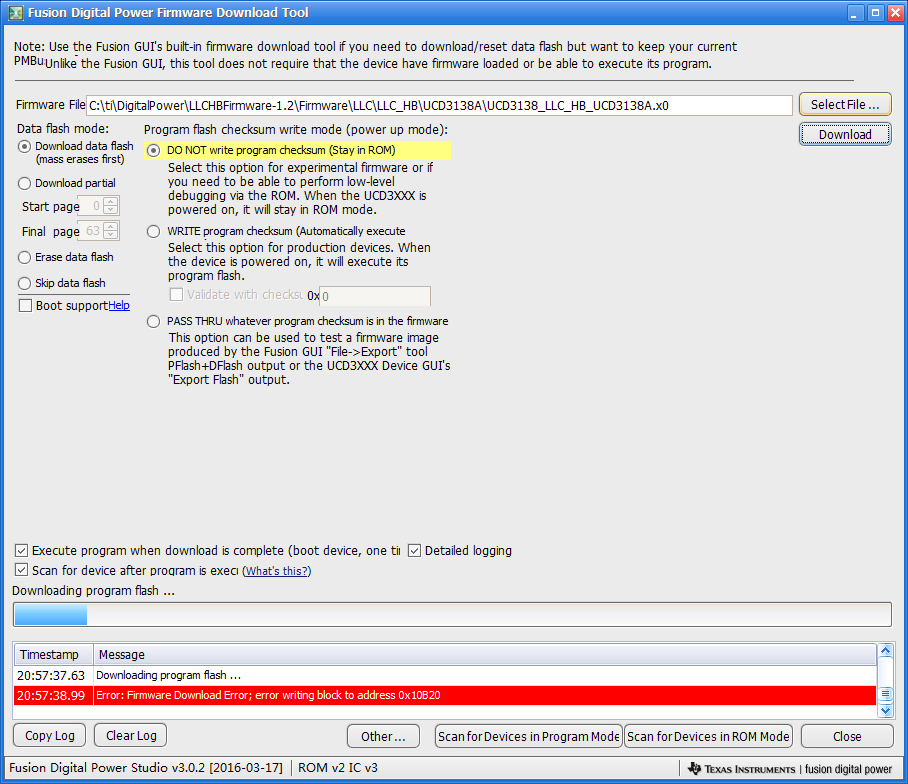The height and width of the screenshot is (784, 908).
Task: Click the Select File button
Action: click(845, 104)
